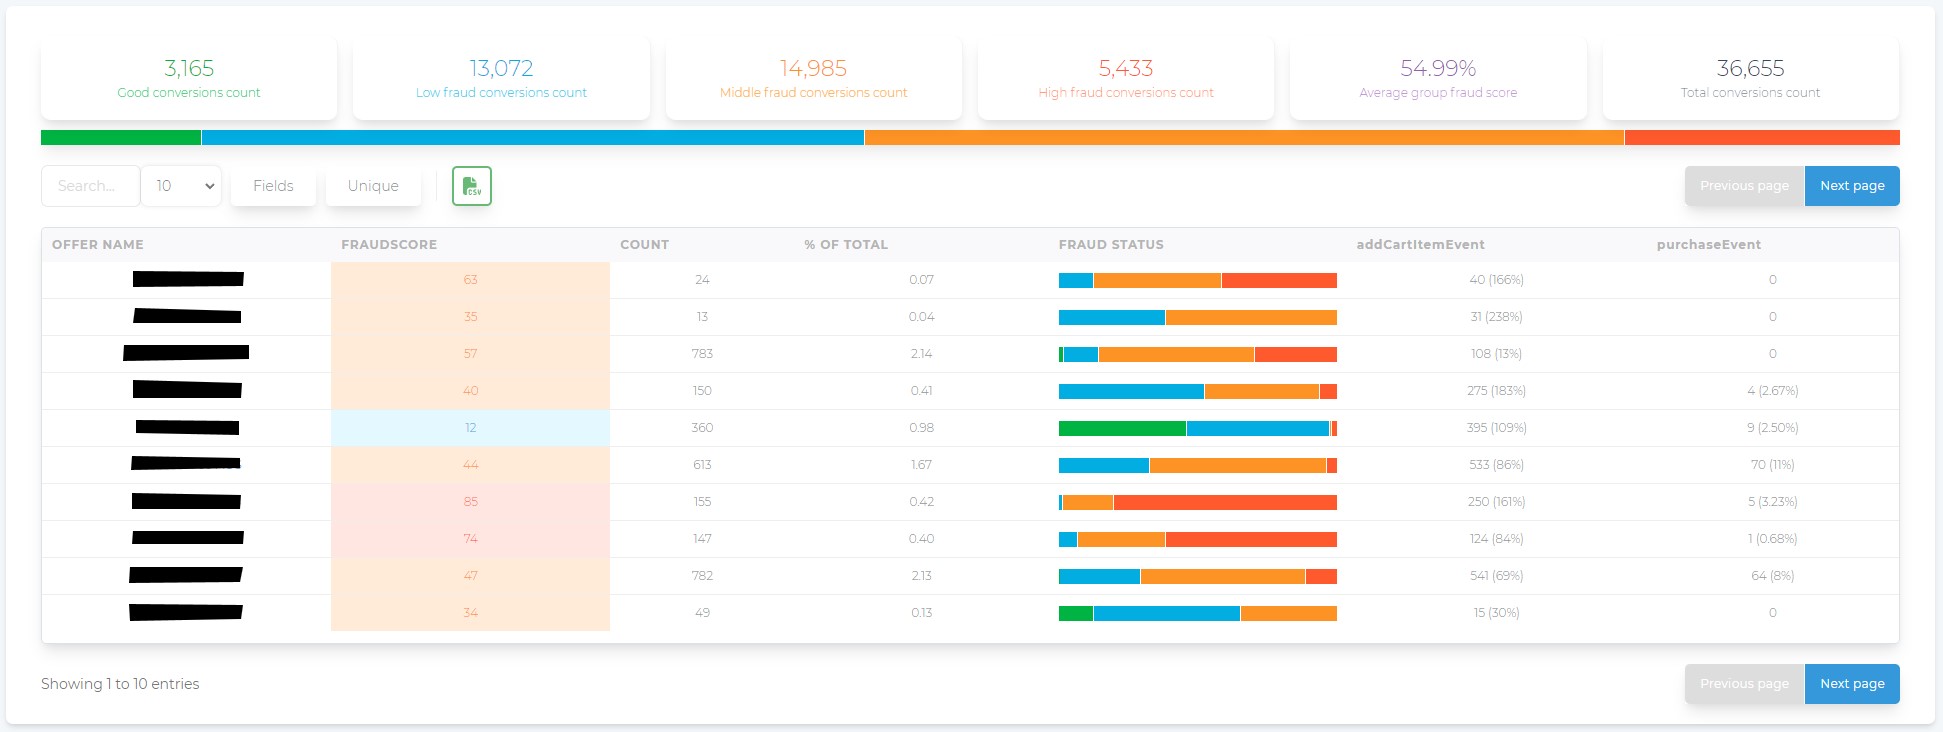Go to Next page at top
The height and width of the screenshot is (732, 1943).
(x=1851, y=186)
